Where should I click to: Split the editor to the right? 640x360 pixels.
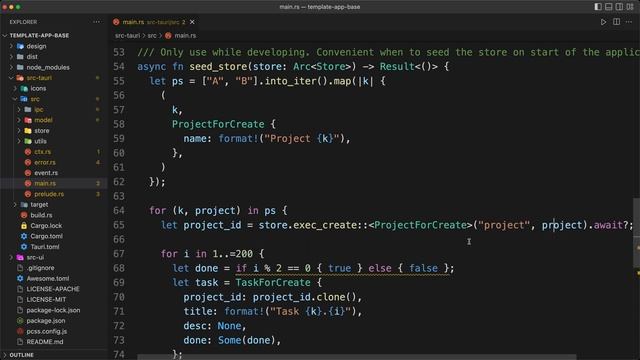(616, 22)
